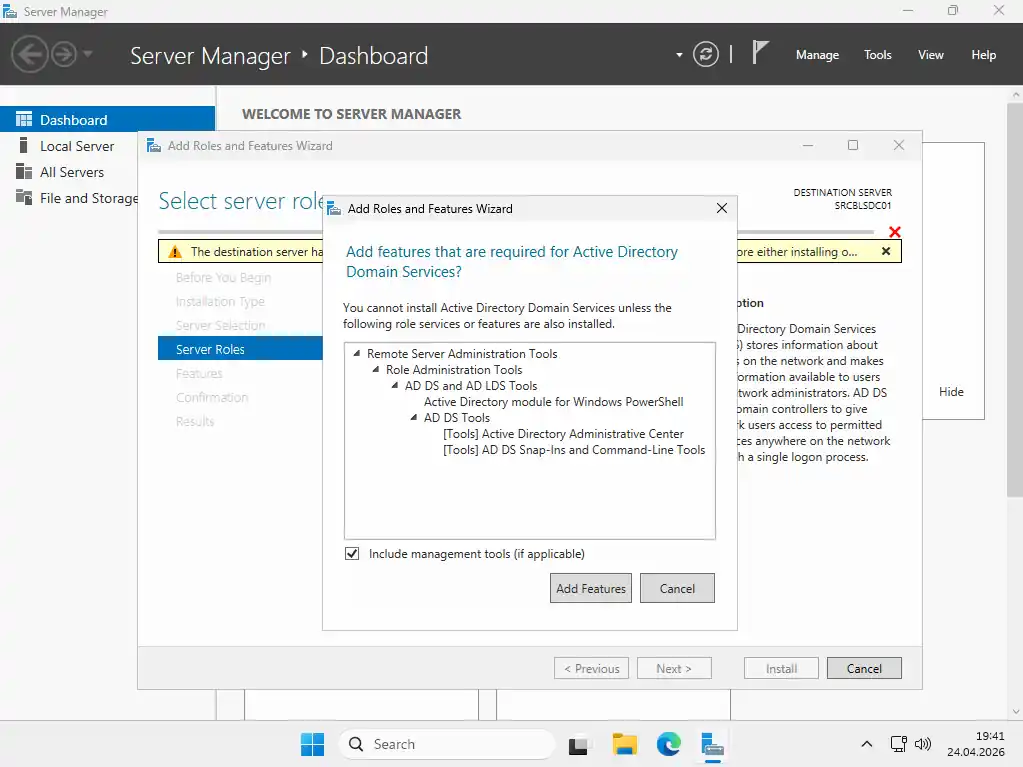The width and height of the screenshot is (1023, 767).
Task: Click the Server Manager scrollbar
Action: (x=1015, y=300)
